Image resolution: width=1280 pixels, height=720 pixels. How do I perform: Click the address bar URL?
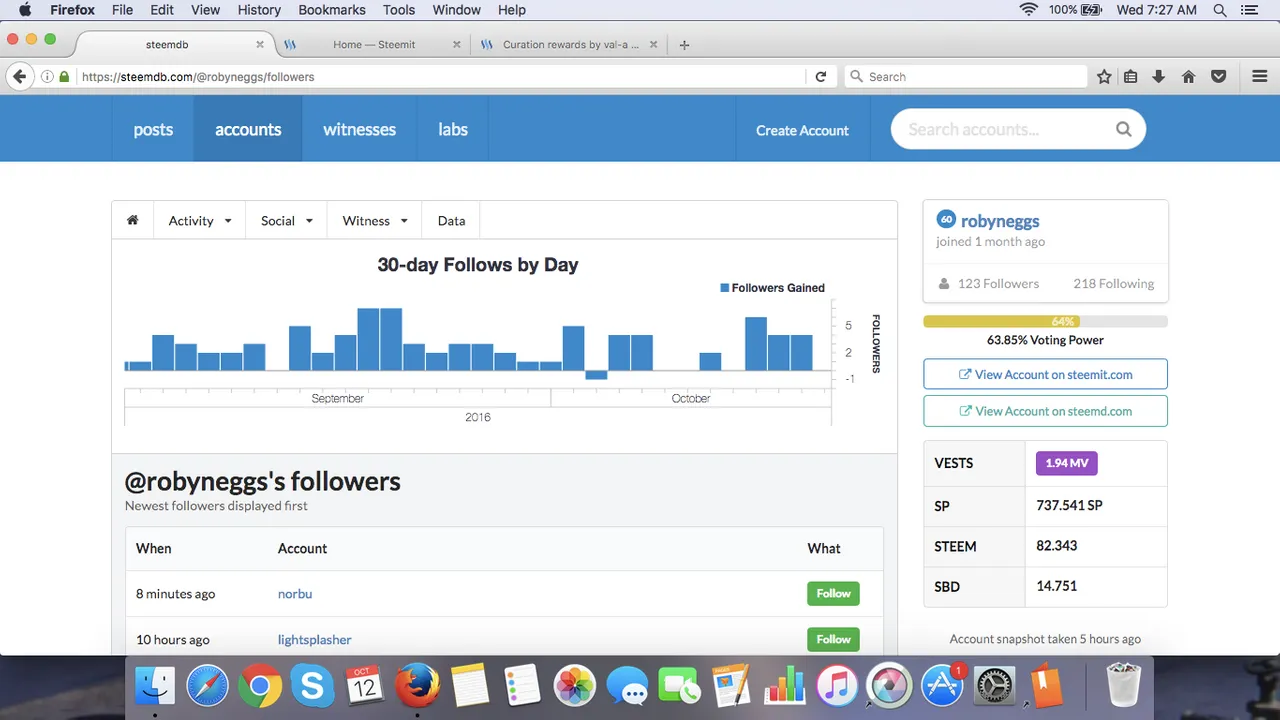tap(198, 76)
